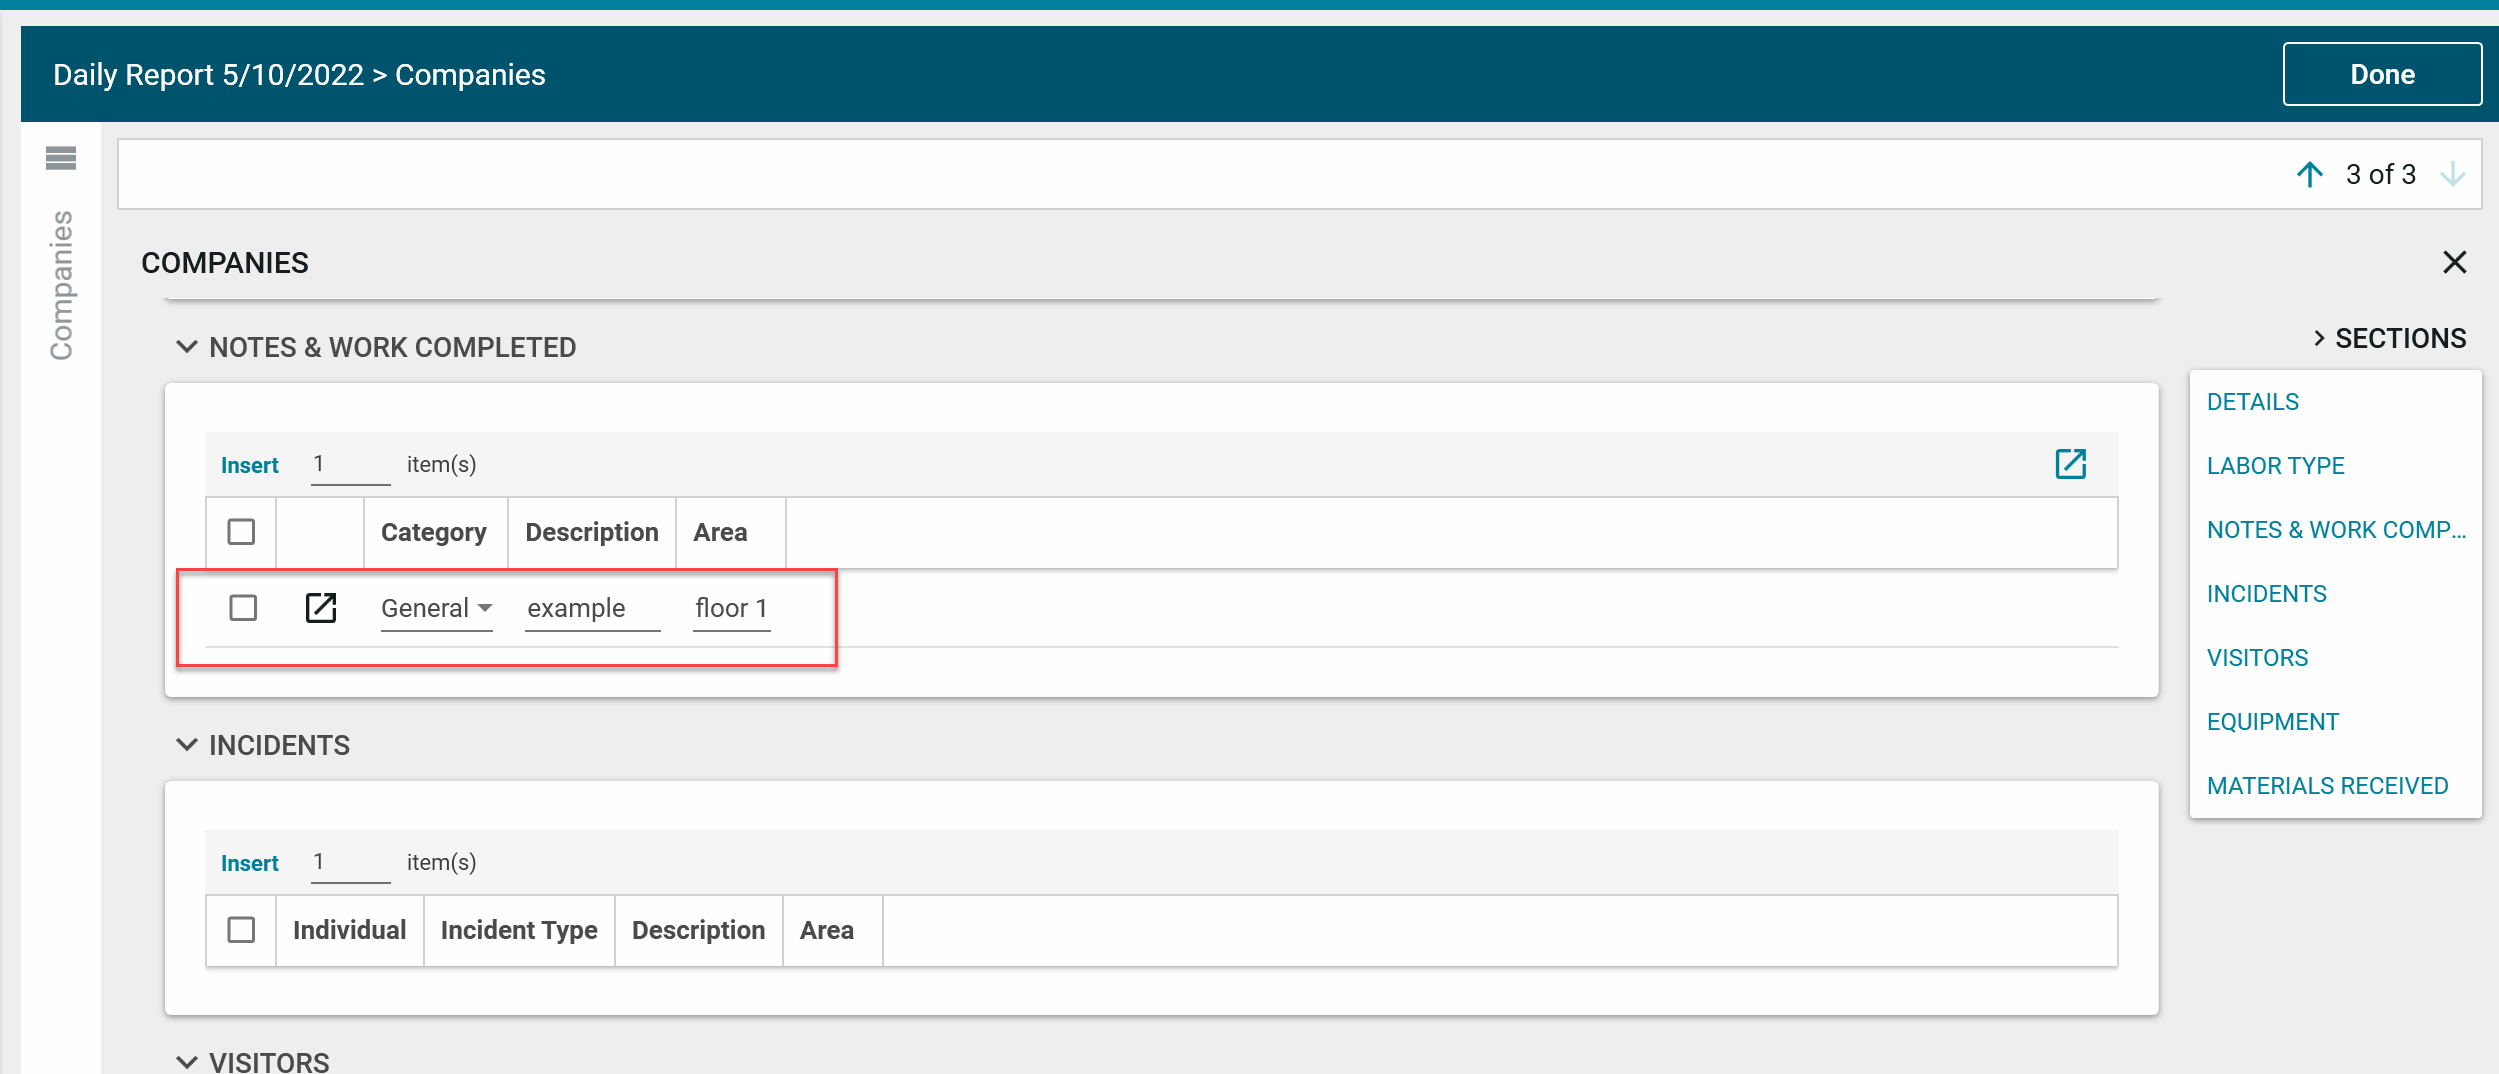Click the Done button
This screenshot has width=2499, height=1074.
click(x=2381, y=75)
